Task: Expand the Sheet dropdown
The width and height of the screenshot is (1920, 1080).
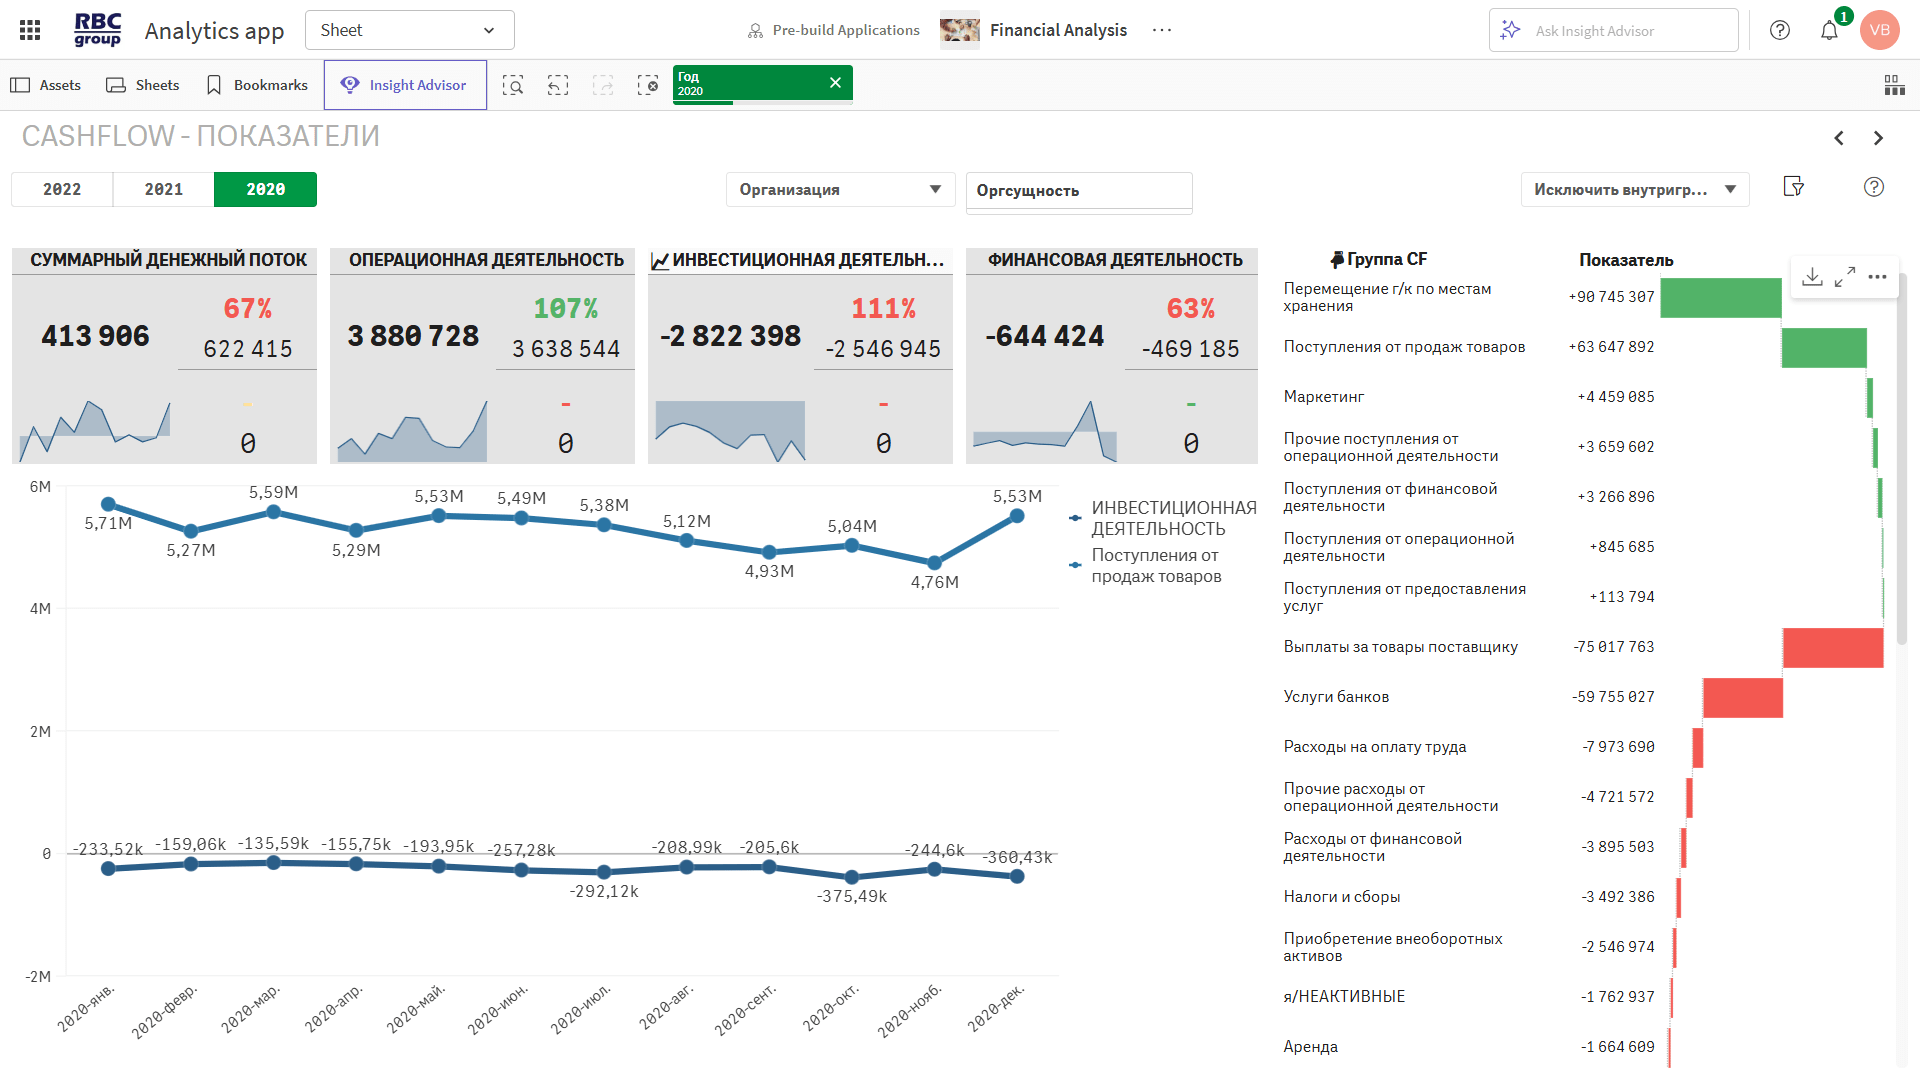Action: point(409,30)
